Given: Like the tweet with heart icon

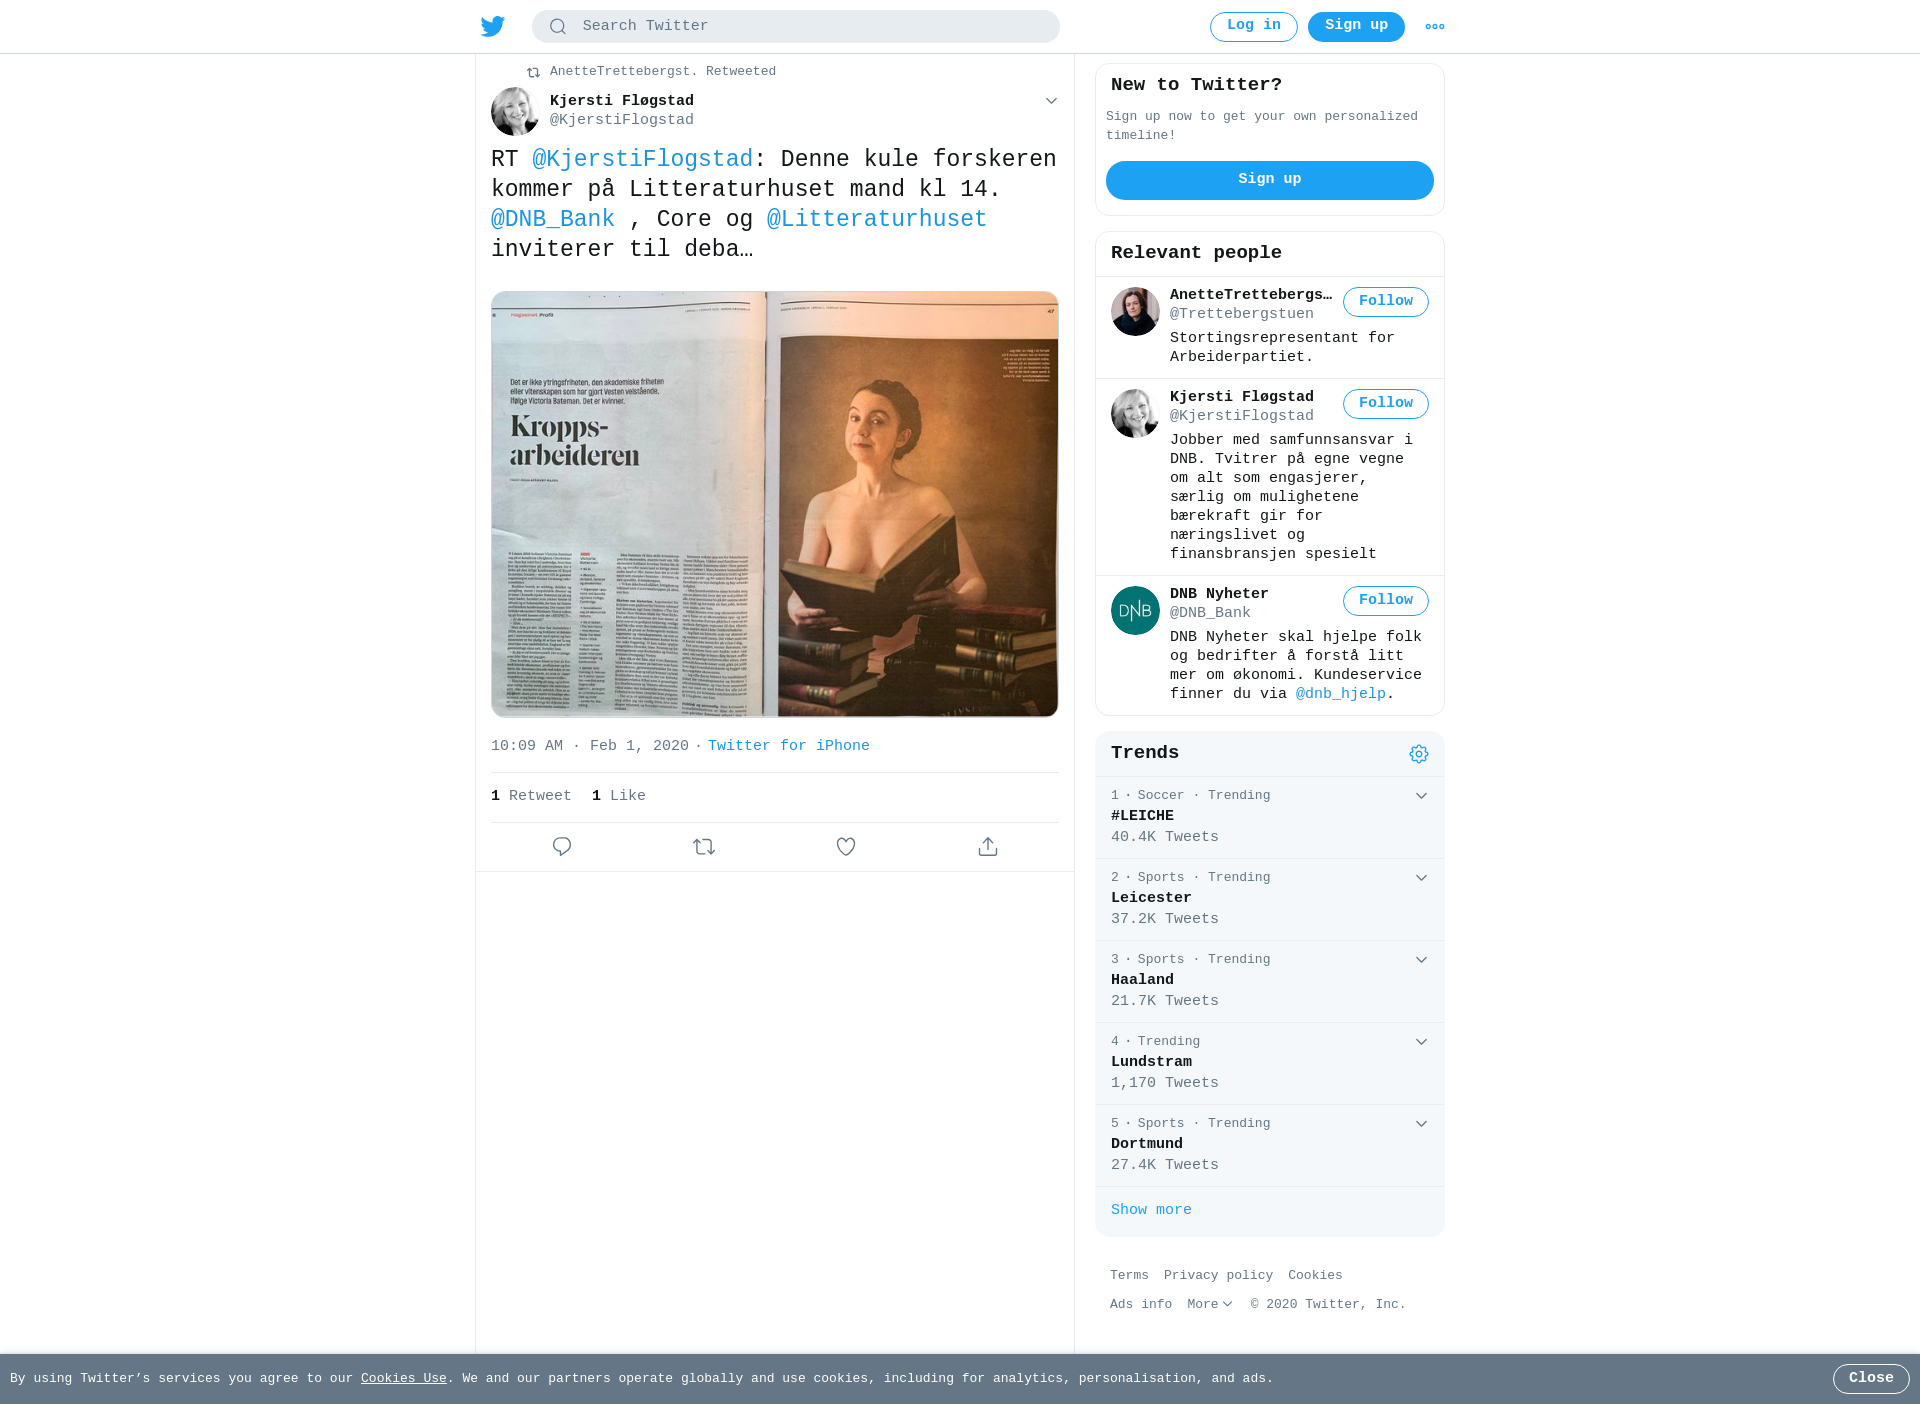Looking at the screenshot, I should pos(846,847).
